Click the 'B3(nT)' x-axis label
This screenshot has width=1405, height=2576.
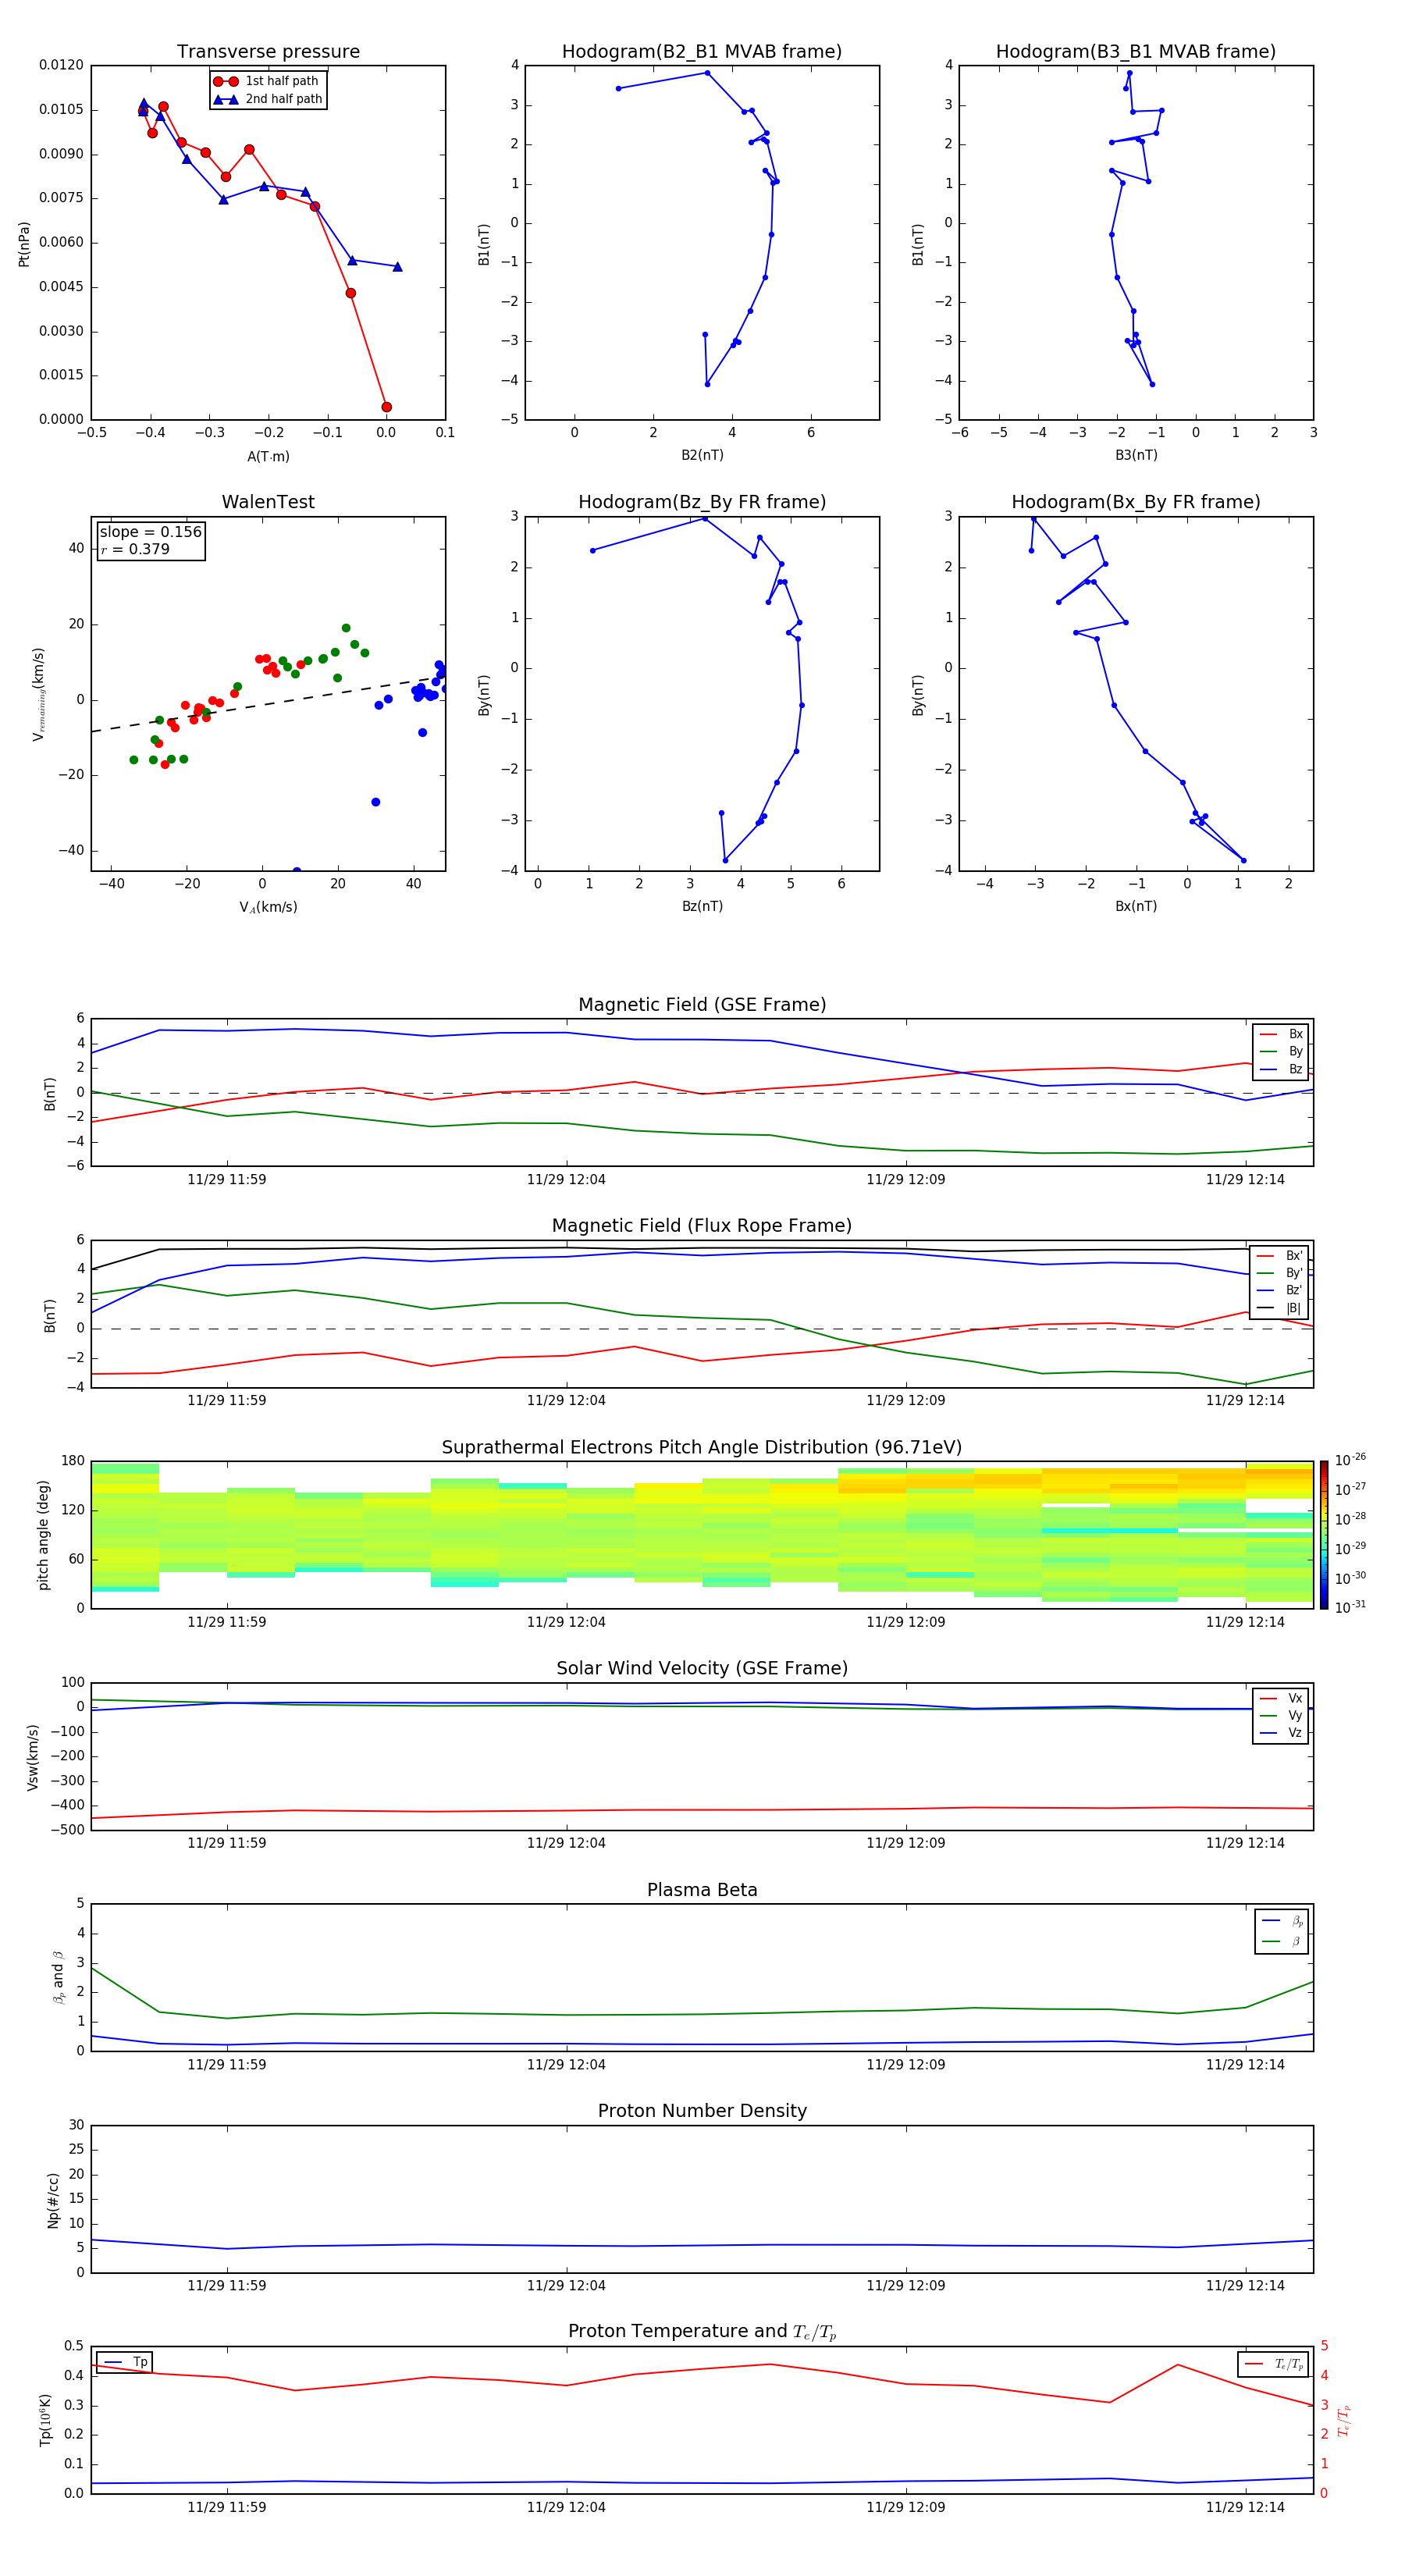pos(1136,455)
